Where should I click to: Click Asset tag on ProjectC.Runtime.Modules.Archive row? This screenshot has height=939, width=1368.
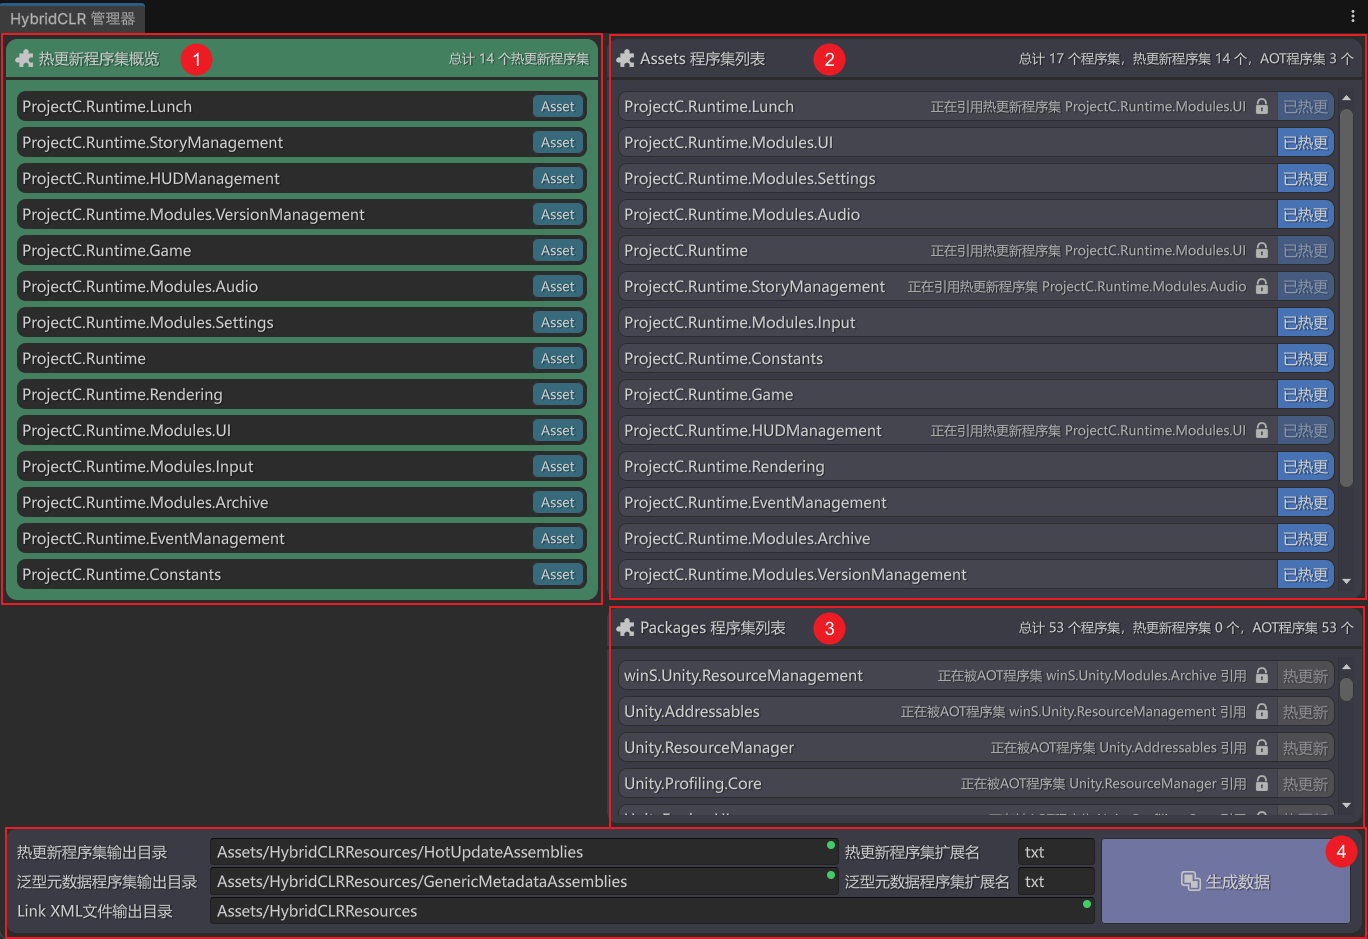[557, 503]
